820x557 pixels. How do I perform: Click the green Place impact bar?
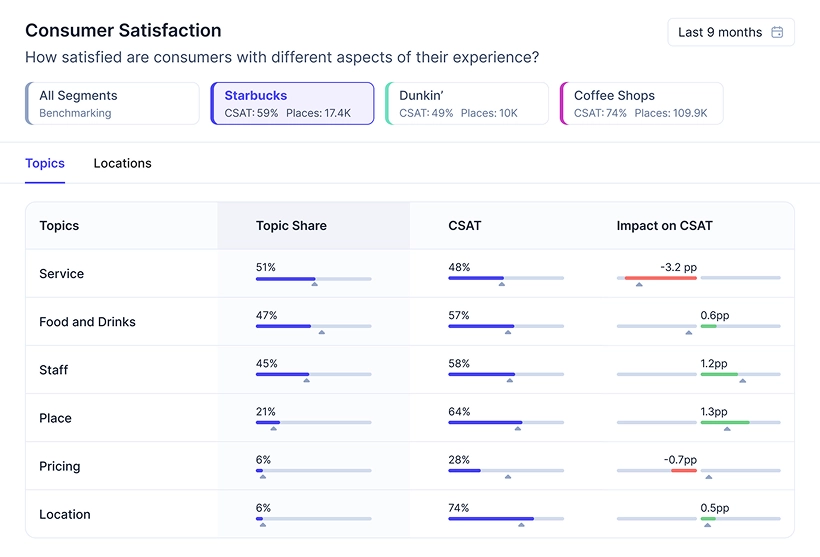[x=725, y=422]
